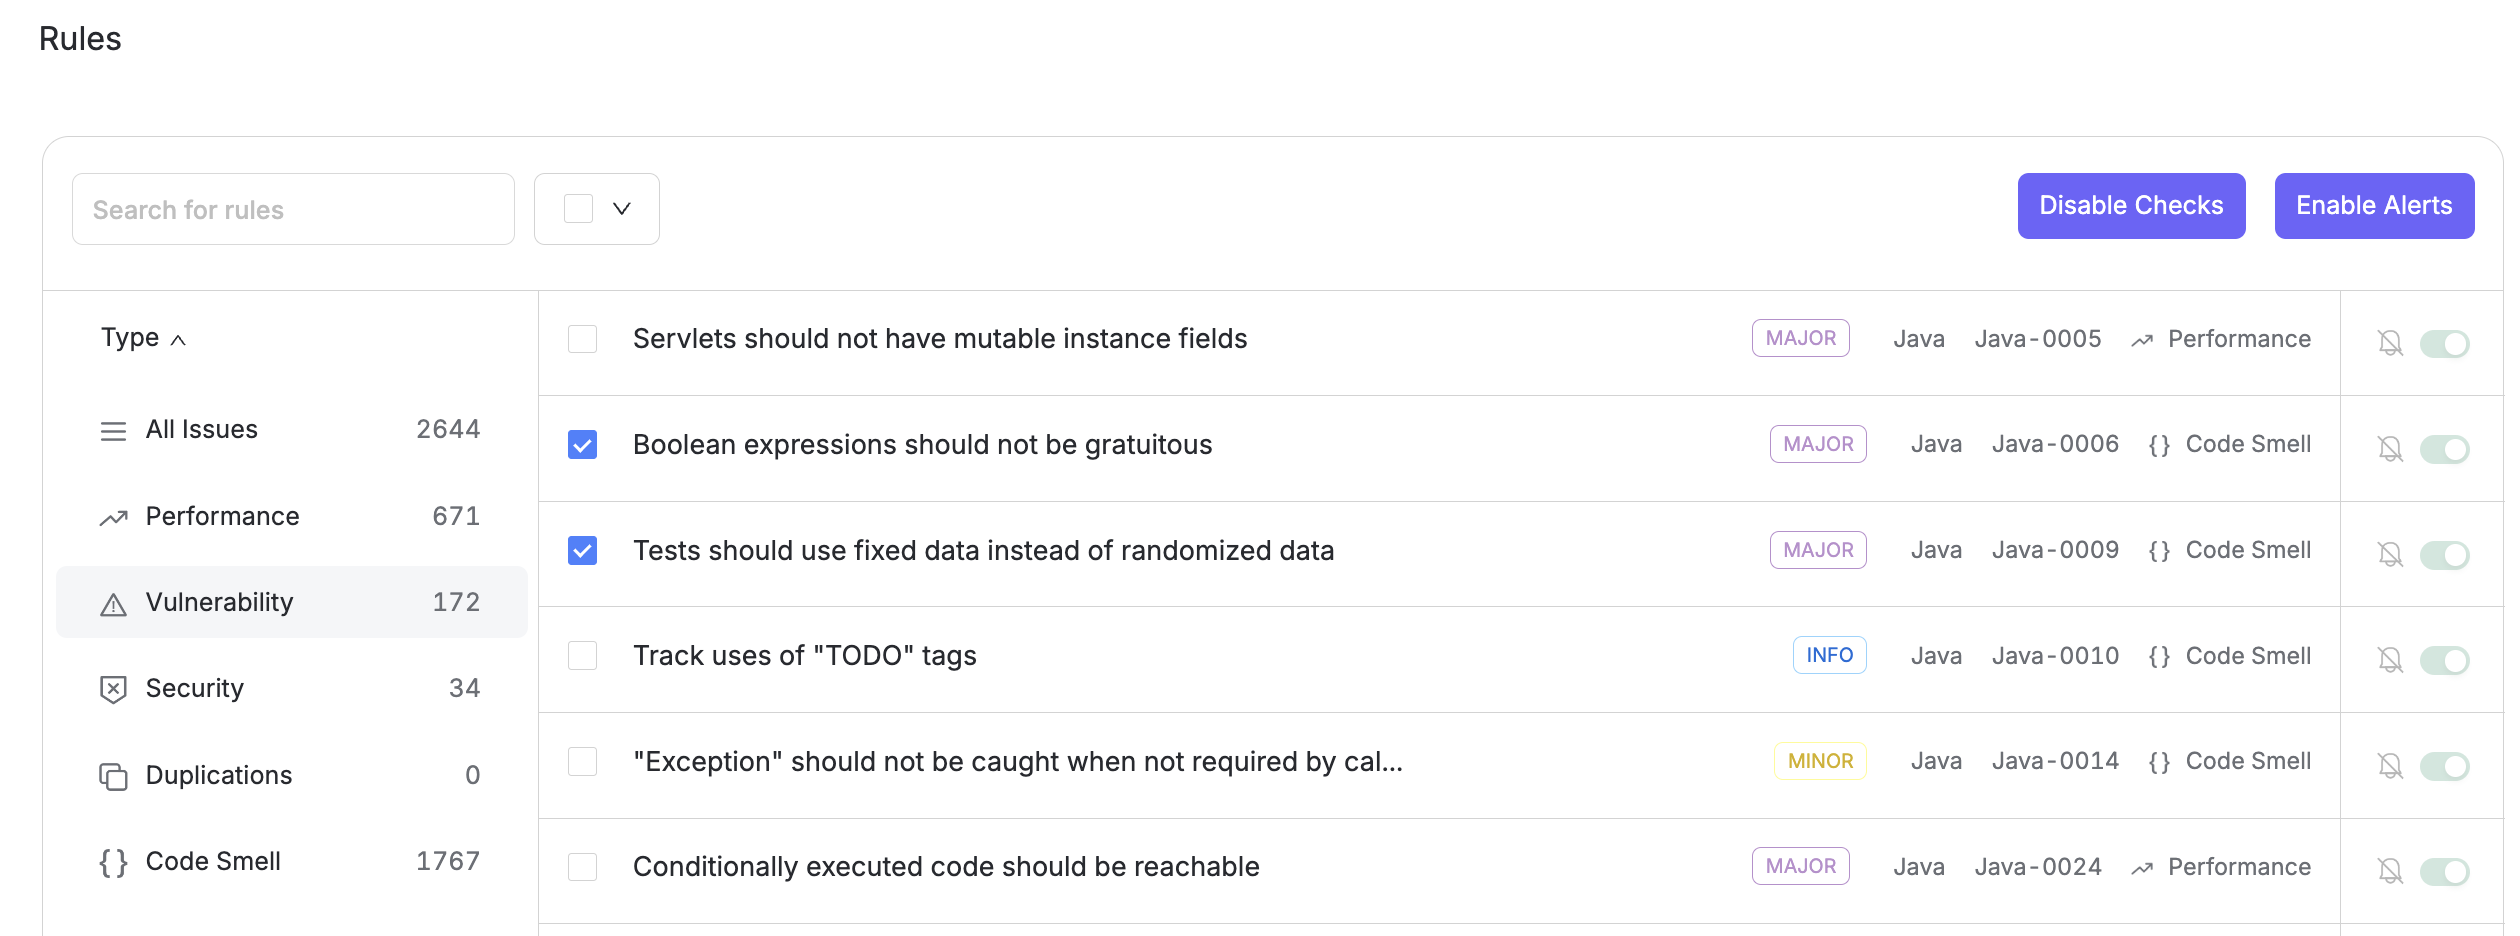Click the Search for rules field
The image size is (2520, 936).
[x=293, y=209]
